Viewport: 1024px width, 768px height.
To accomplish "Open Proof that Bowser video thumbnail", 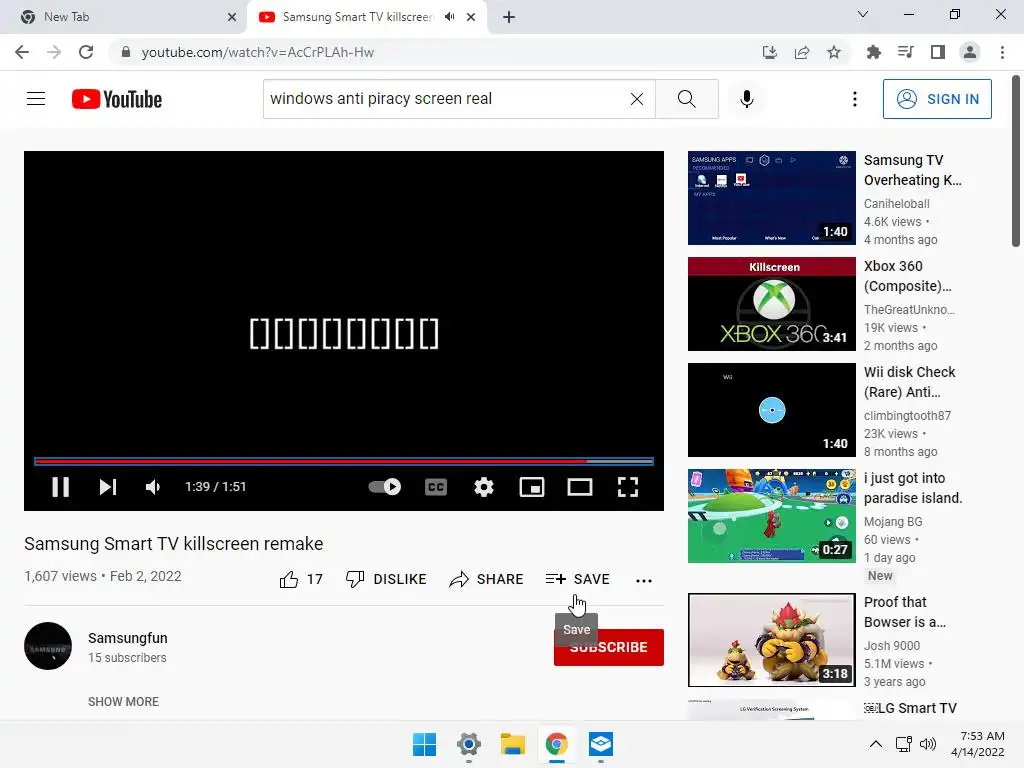I will [x=771, y=640].
